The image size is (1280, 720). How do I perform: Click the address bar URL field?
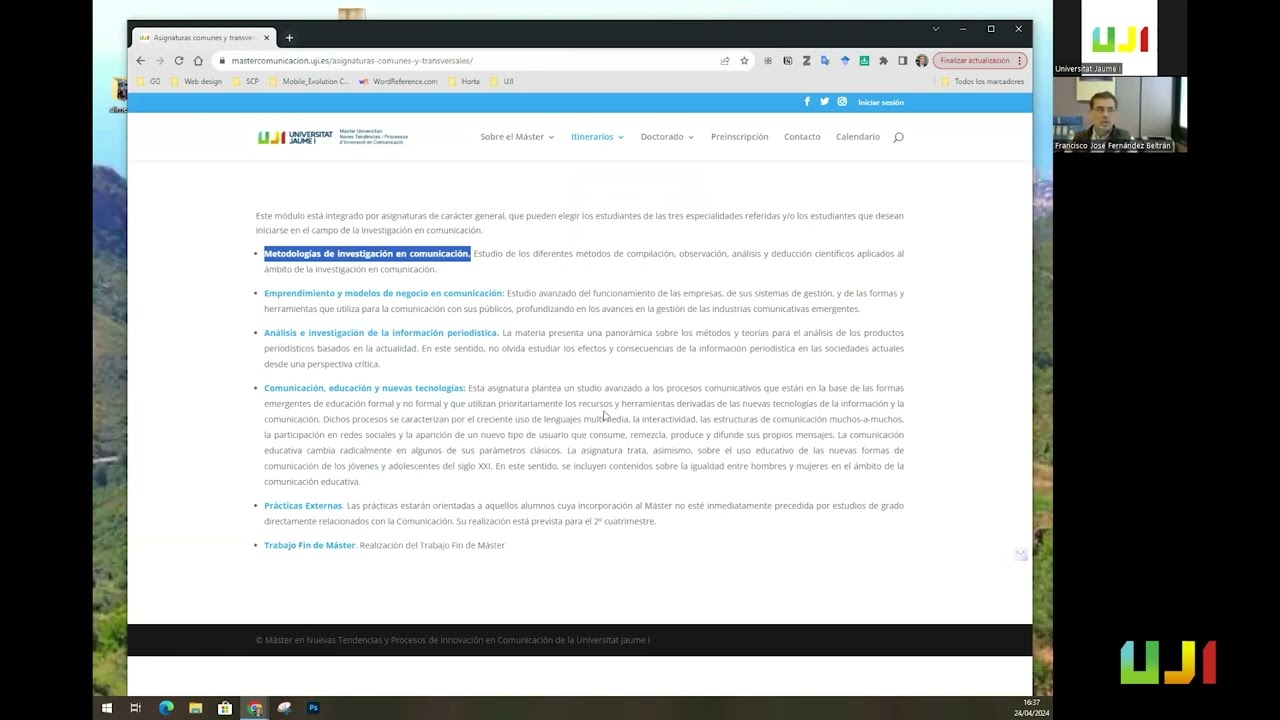coord(450,61)
